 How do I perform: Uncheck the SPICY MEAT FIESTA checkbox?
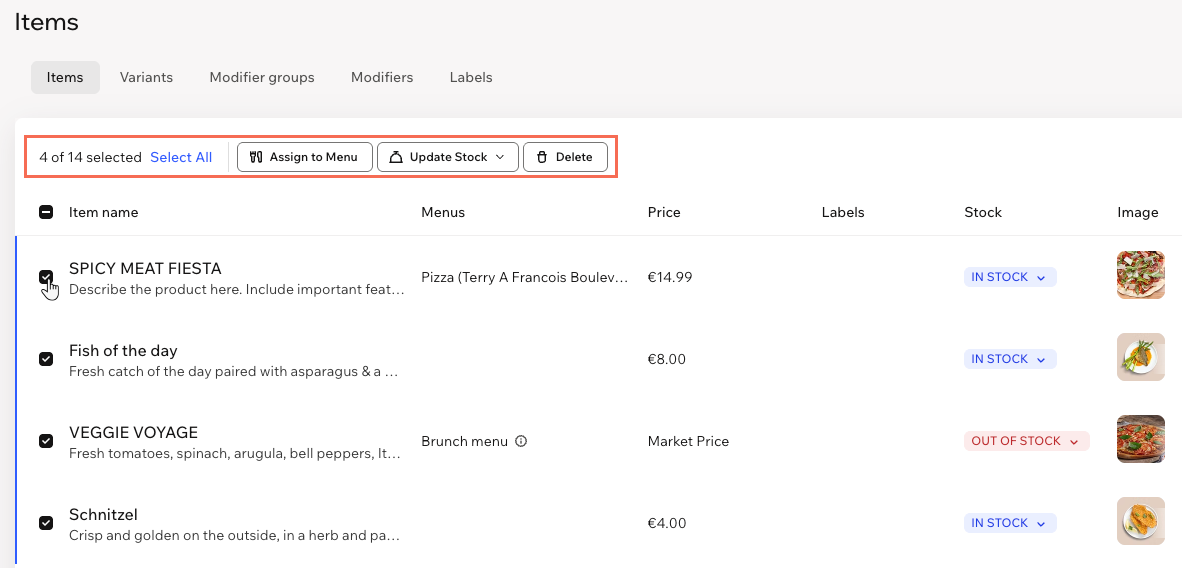coord(46,278)
